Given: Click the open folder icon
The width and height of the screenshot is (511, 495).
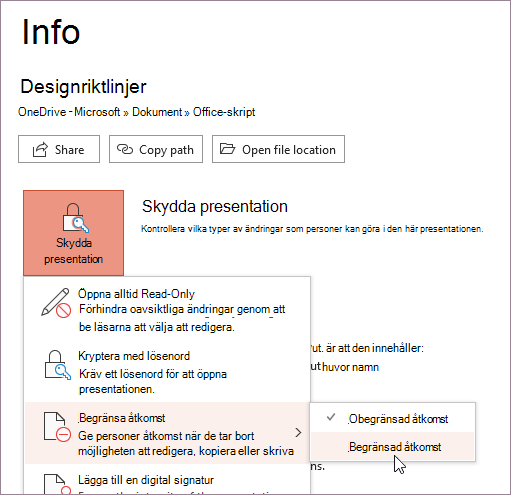Looking at the screenshot, I should pyautogui.click(x=228, y=148).
